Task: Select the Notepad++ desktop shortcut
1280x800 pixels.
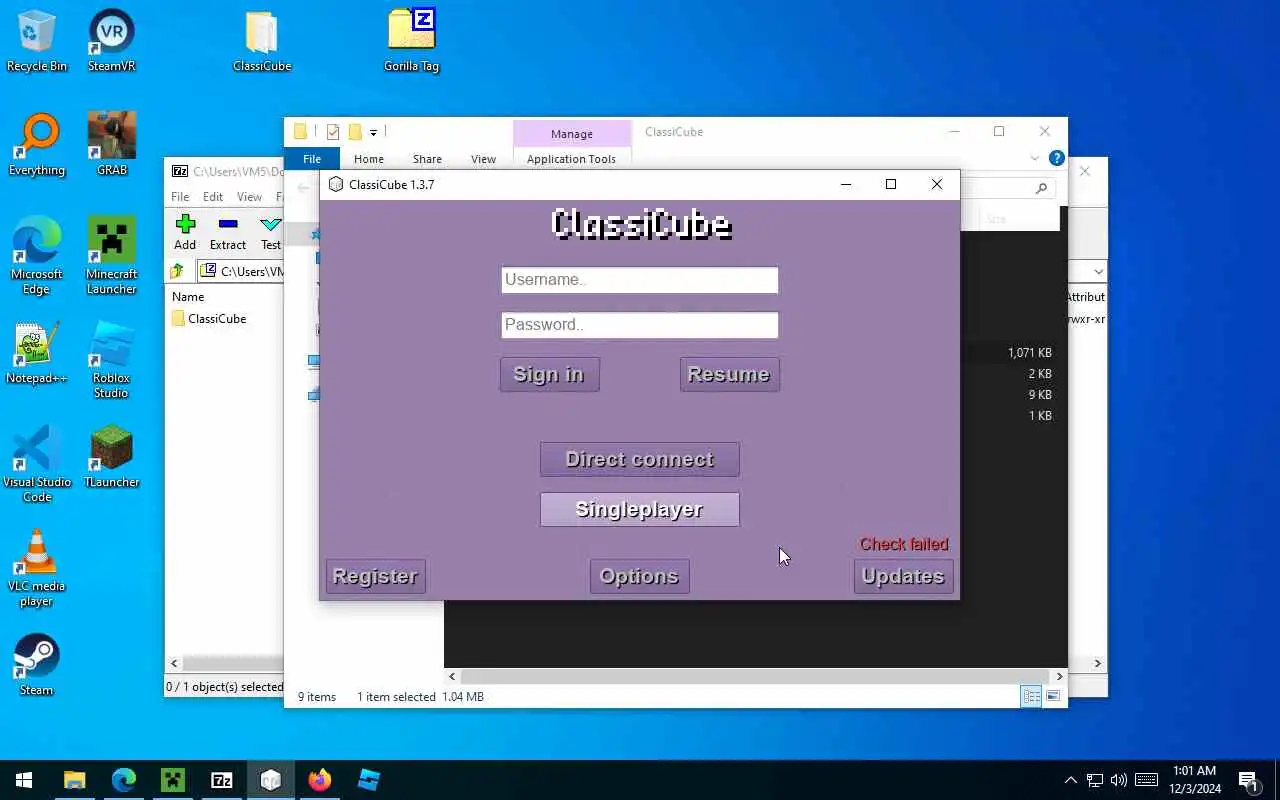Action: click(36, 353)
